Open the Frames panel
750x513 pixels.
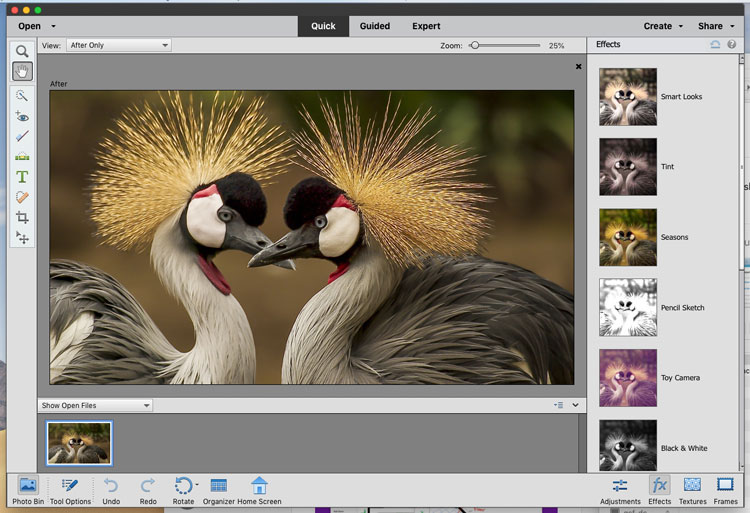click(725, 491)
